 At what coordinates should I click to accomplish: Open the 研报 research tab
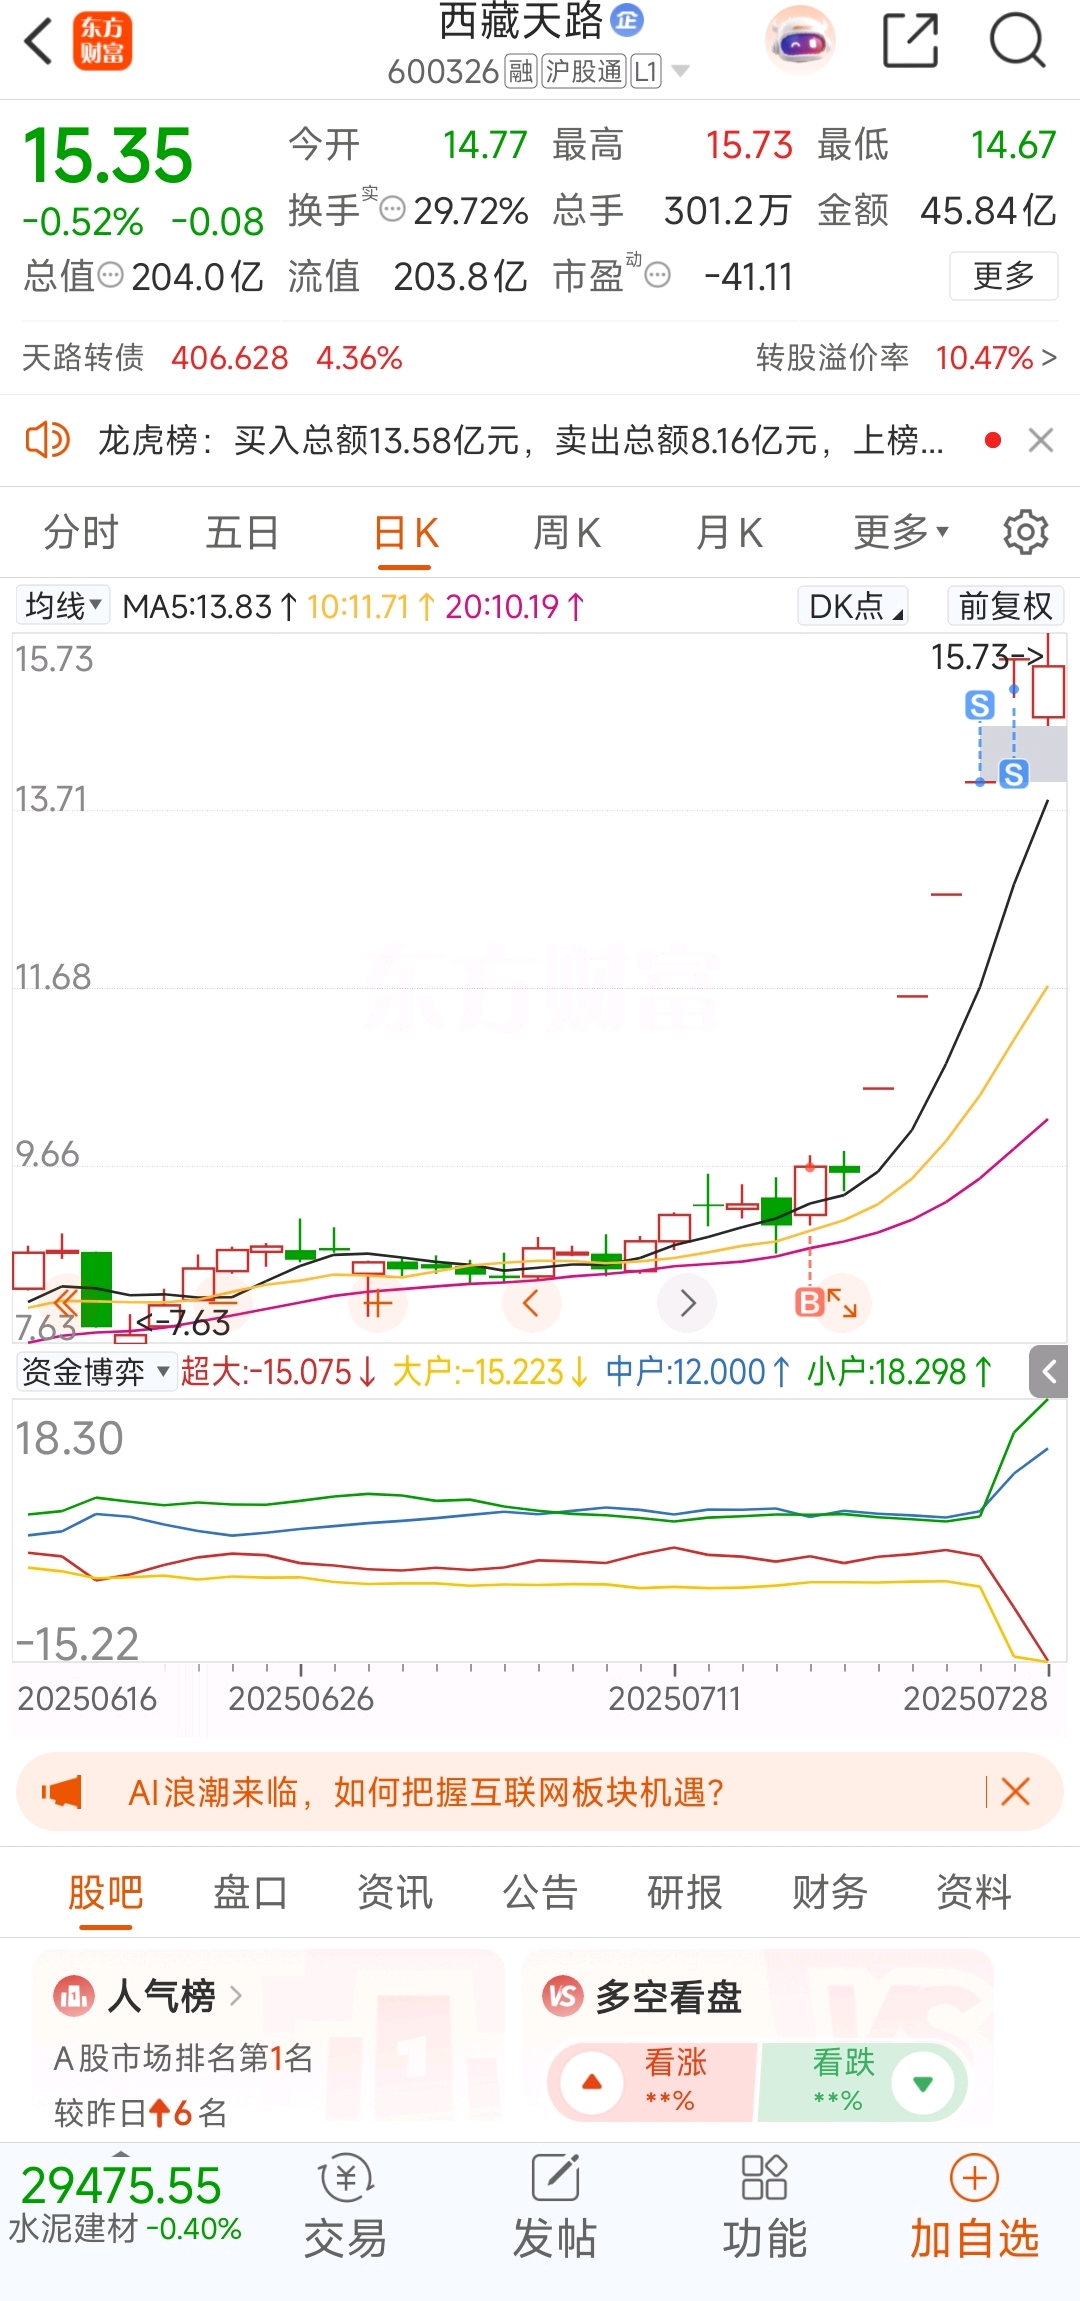[x=685, y=1892]
